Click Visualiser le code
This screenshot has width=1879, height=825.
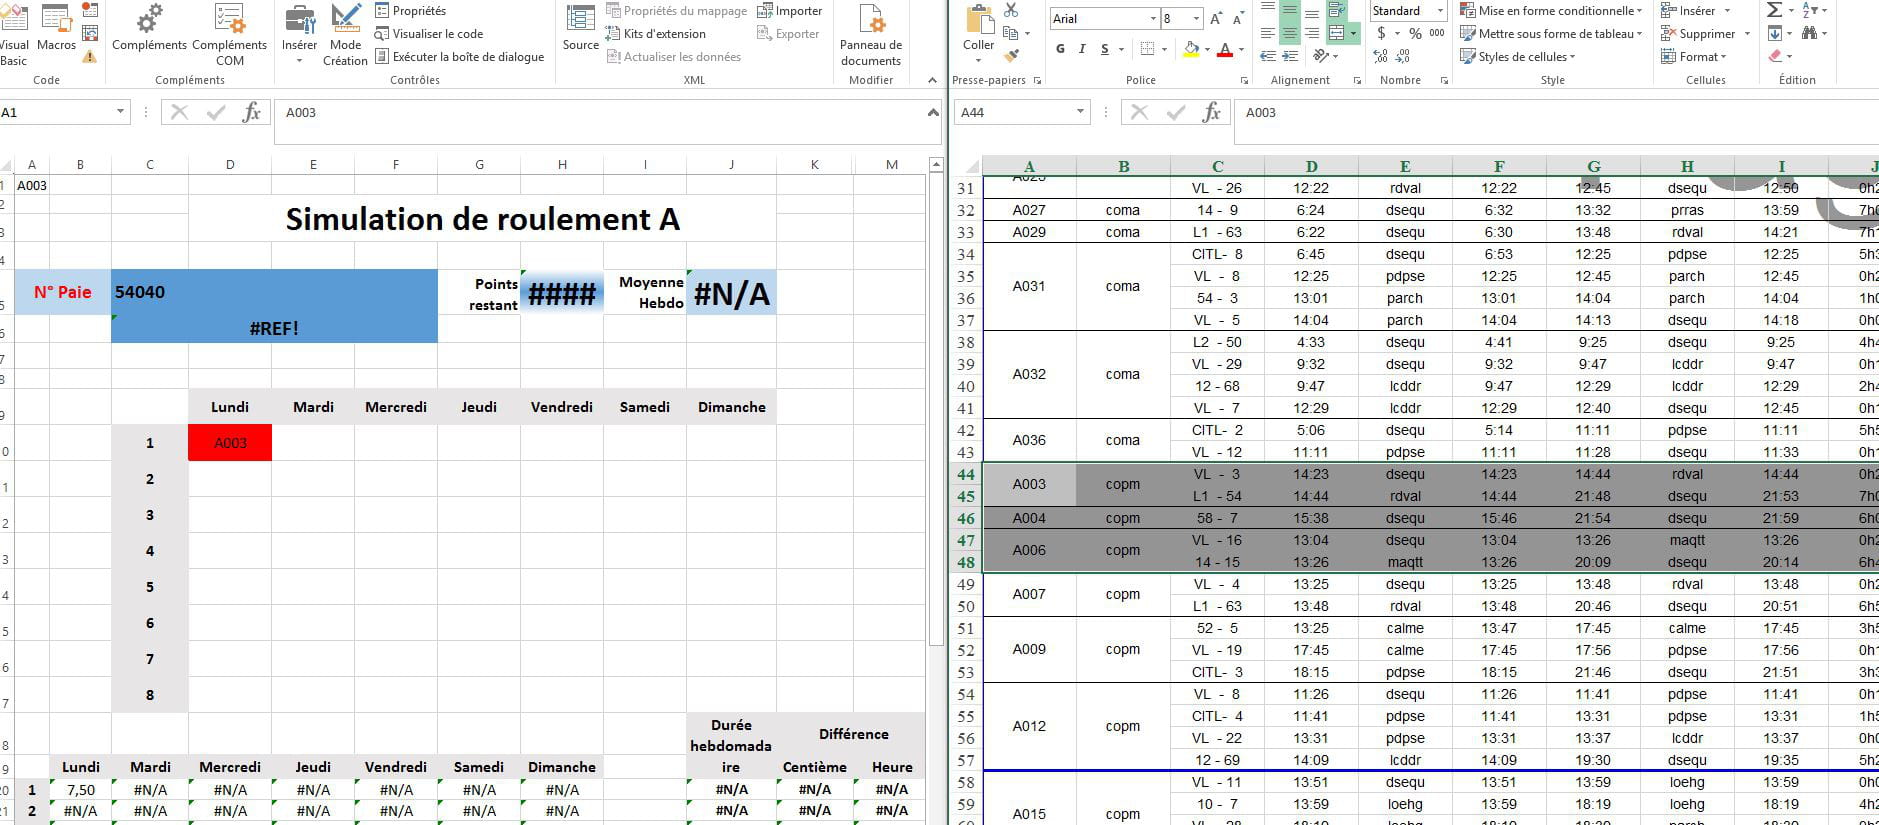[x=428, y=34]
